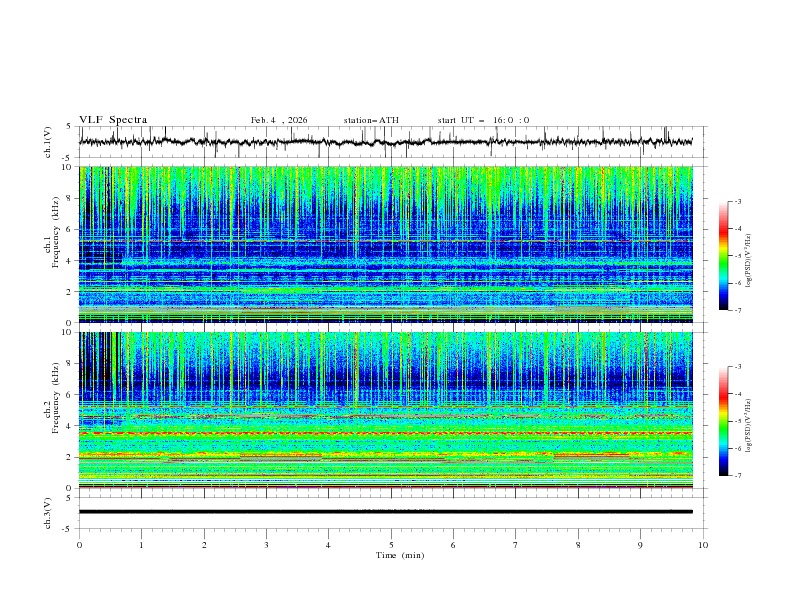This screenshot has width=792, height=612.
Task: Click the "4" kHz tick on ch.1 frequency axis
Action: [70, 261]
